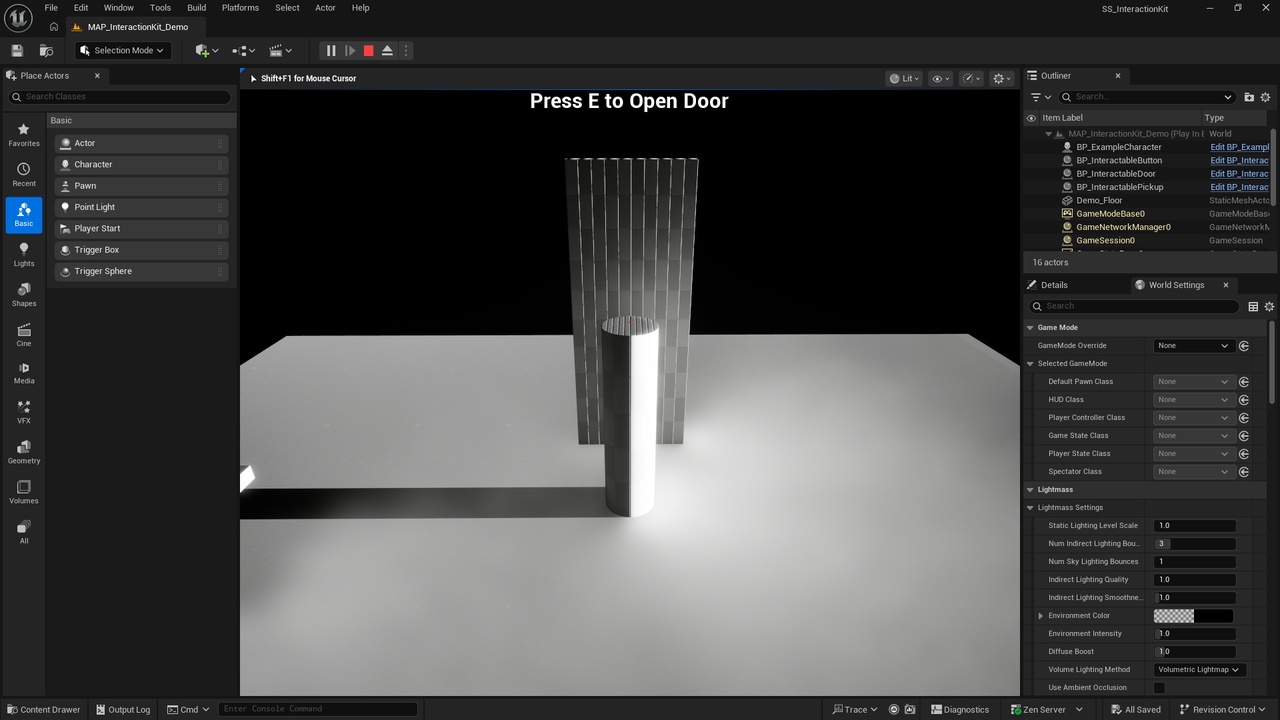Collapse the Lightmass section
The height and width of the screenshot is (720, 1280).
1031,490
